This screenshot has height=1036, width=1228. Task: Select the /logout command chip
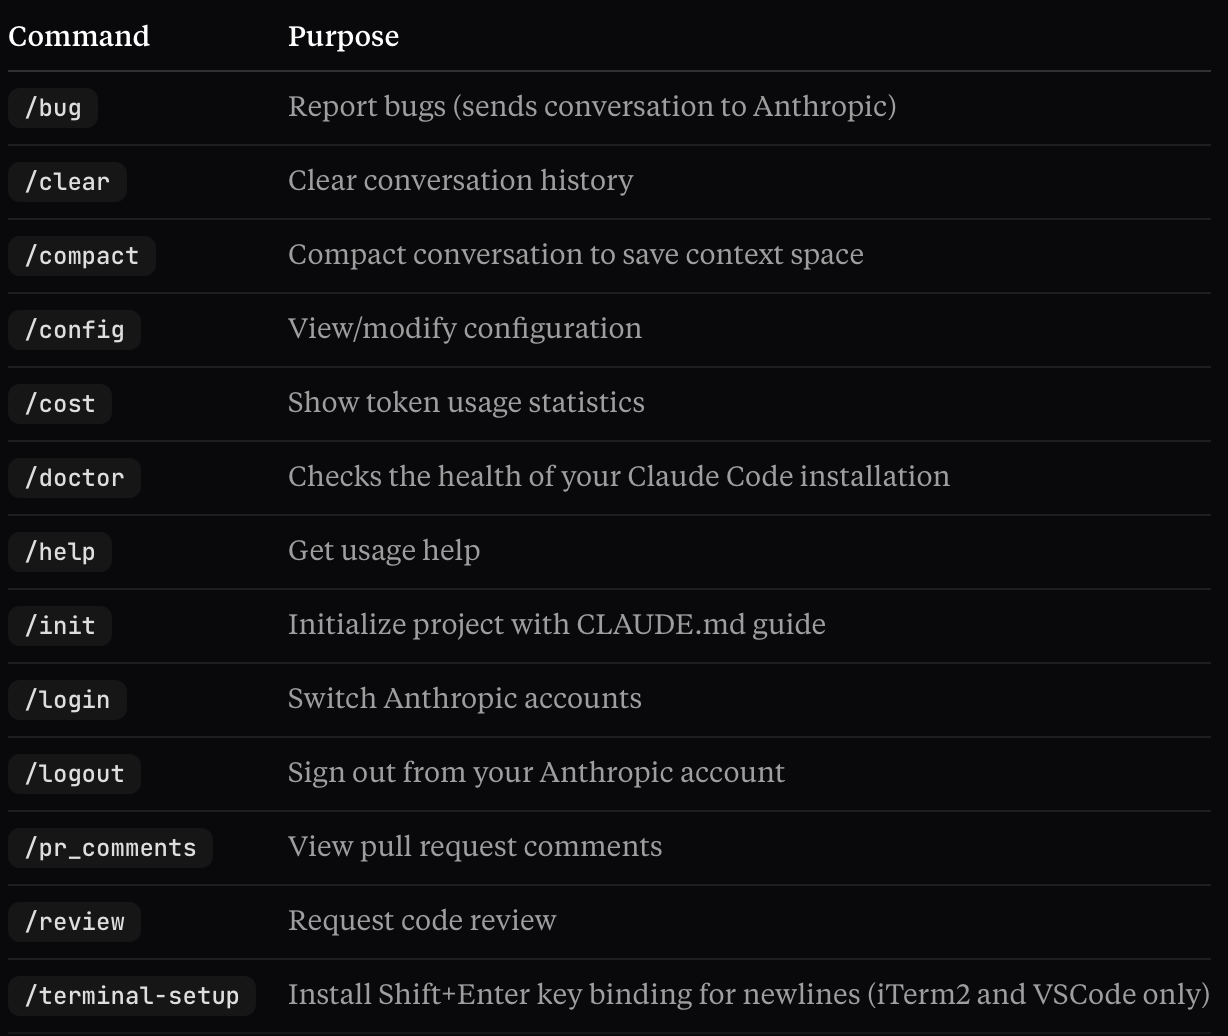74,773
